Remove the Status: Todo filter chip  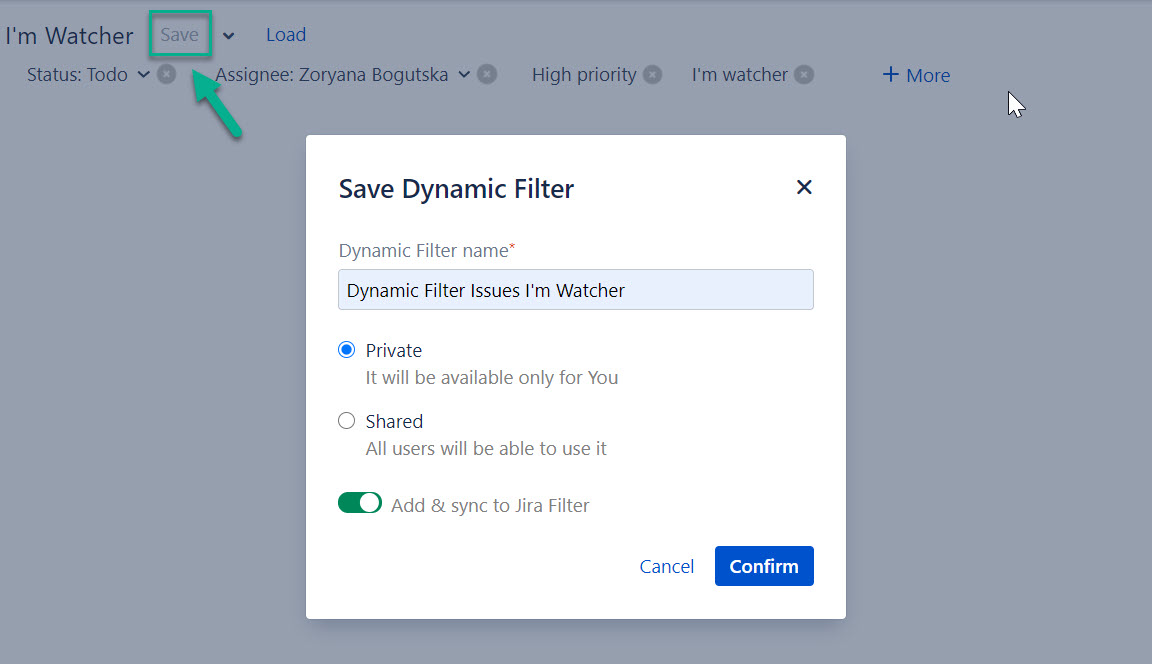167,74
